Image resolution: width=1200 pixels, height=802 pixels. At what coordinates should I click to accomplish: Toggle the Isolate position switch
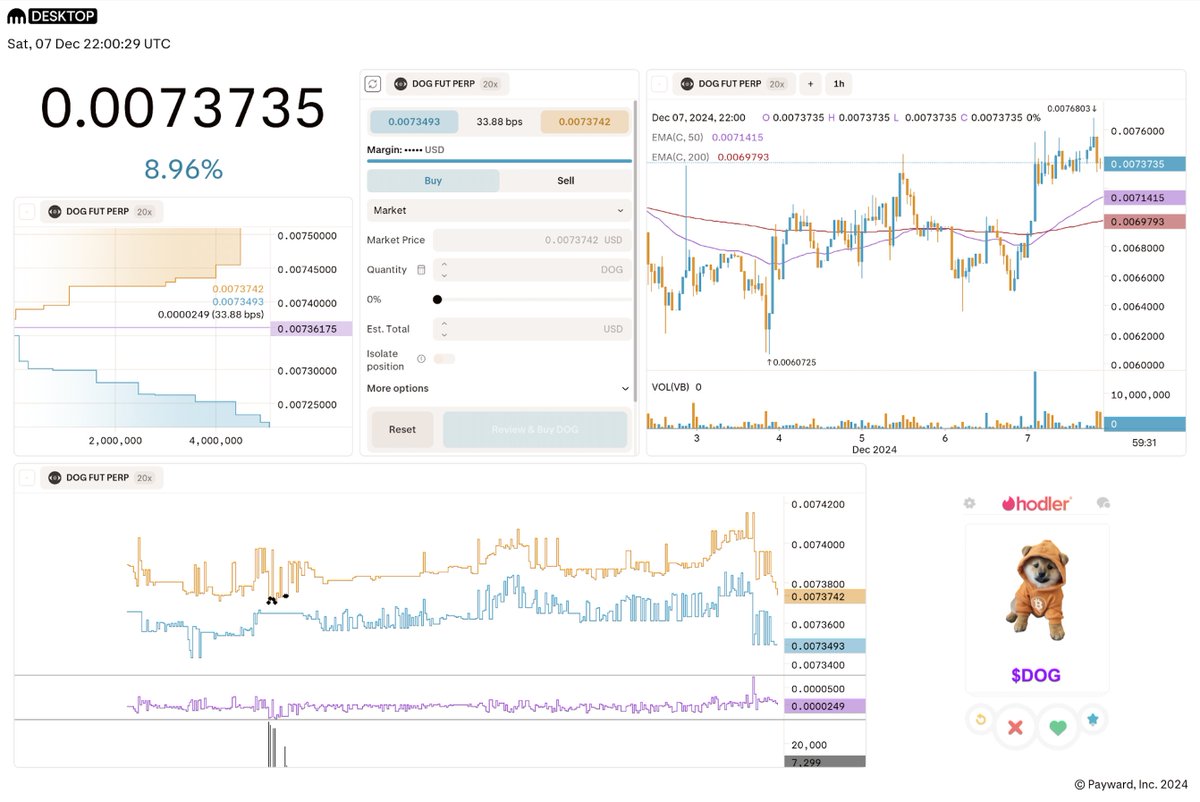pyautogui.click(x=444, y=359)
